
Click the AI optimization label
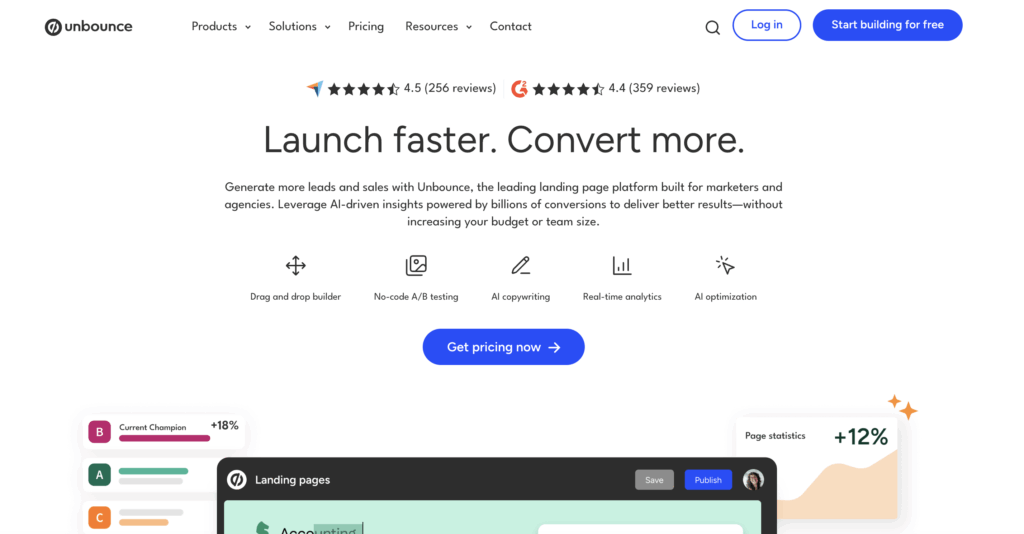click(x=726, y=296)
